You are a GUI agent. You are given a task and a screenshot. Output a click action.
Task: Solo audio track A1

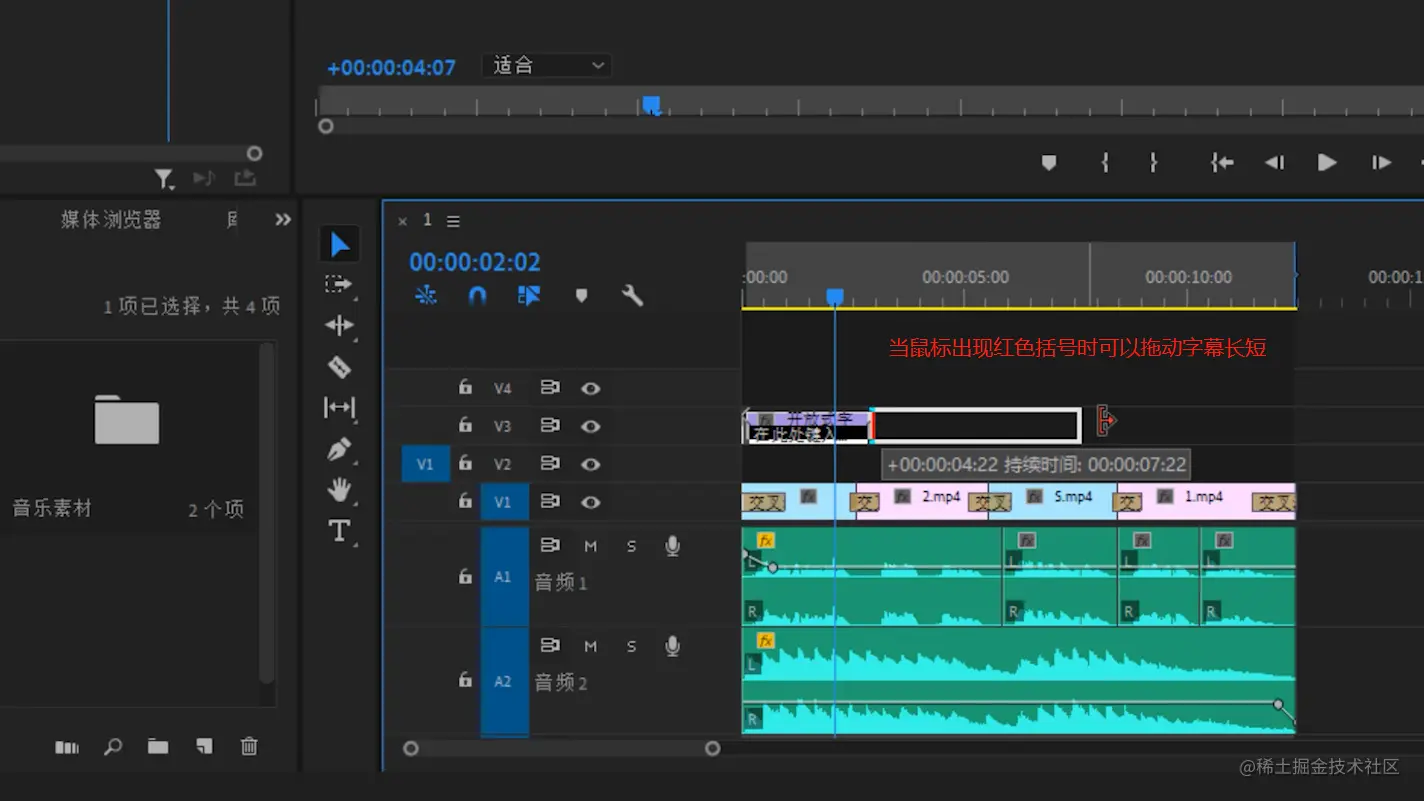[x=631, y=546]
